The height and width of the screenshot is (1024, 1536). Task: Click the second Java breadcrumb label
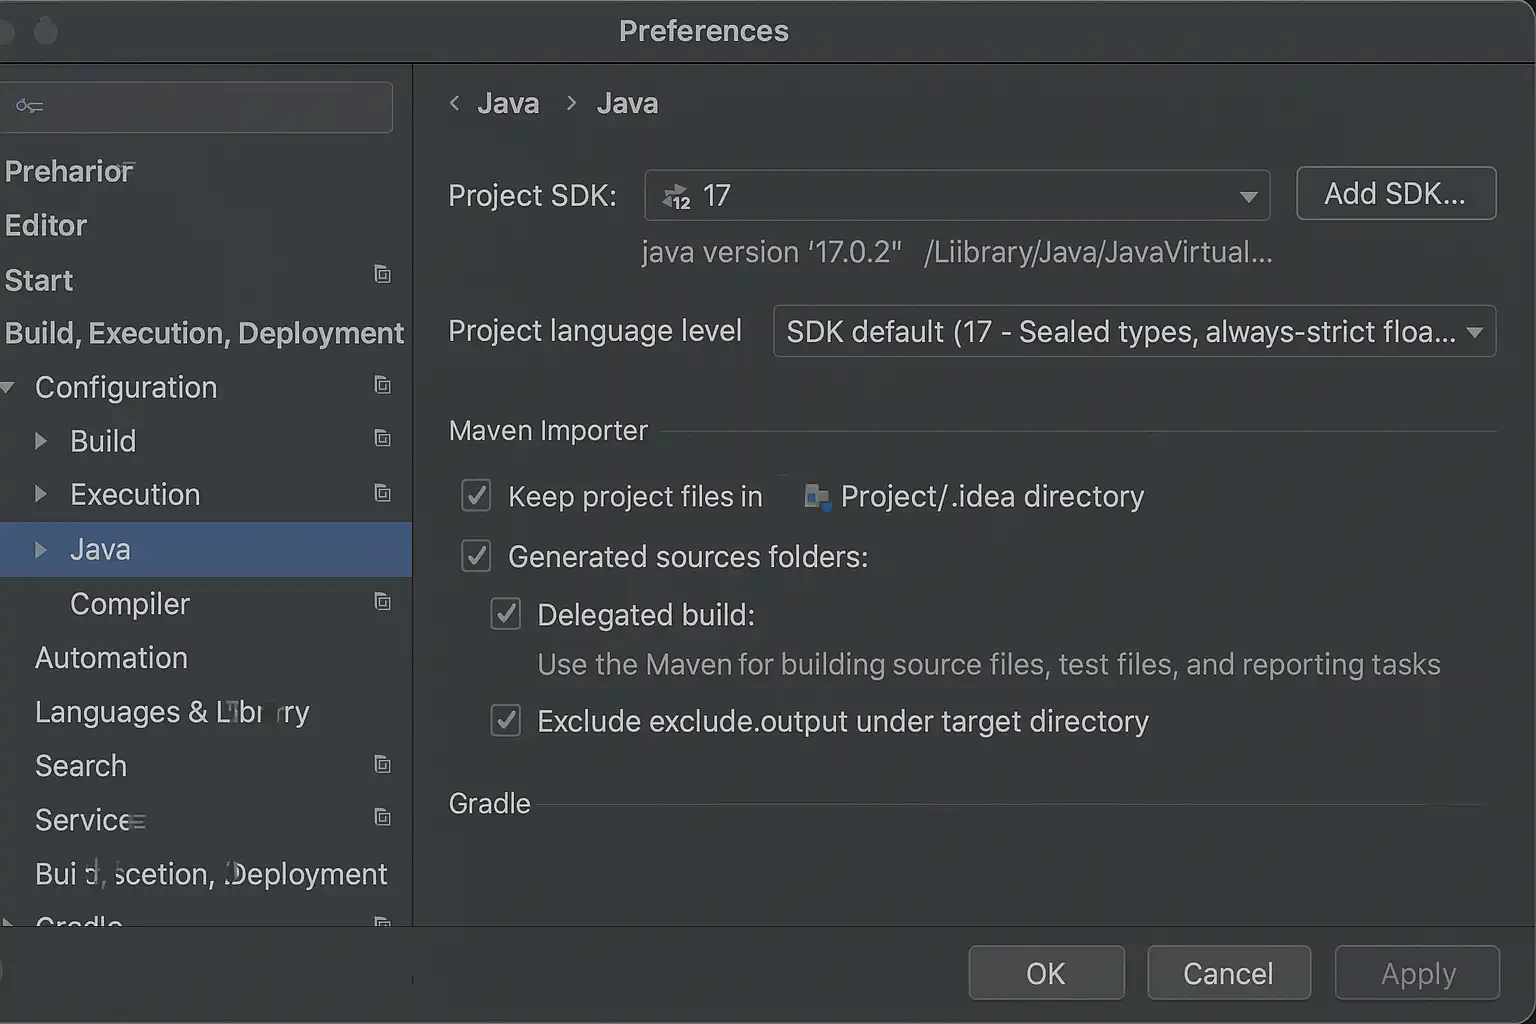(627, 103)
